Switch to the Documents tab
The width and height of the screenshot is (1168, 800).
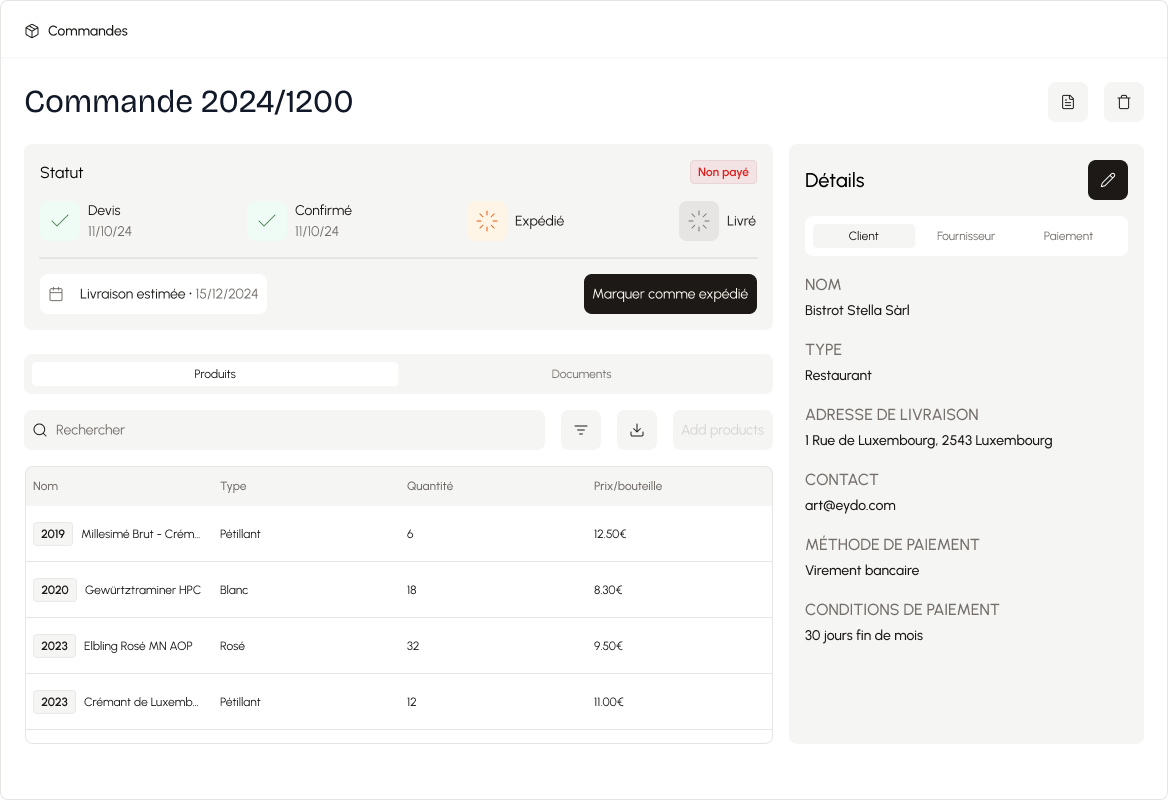(x=581, y=374)
